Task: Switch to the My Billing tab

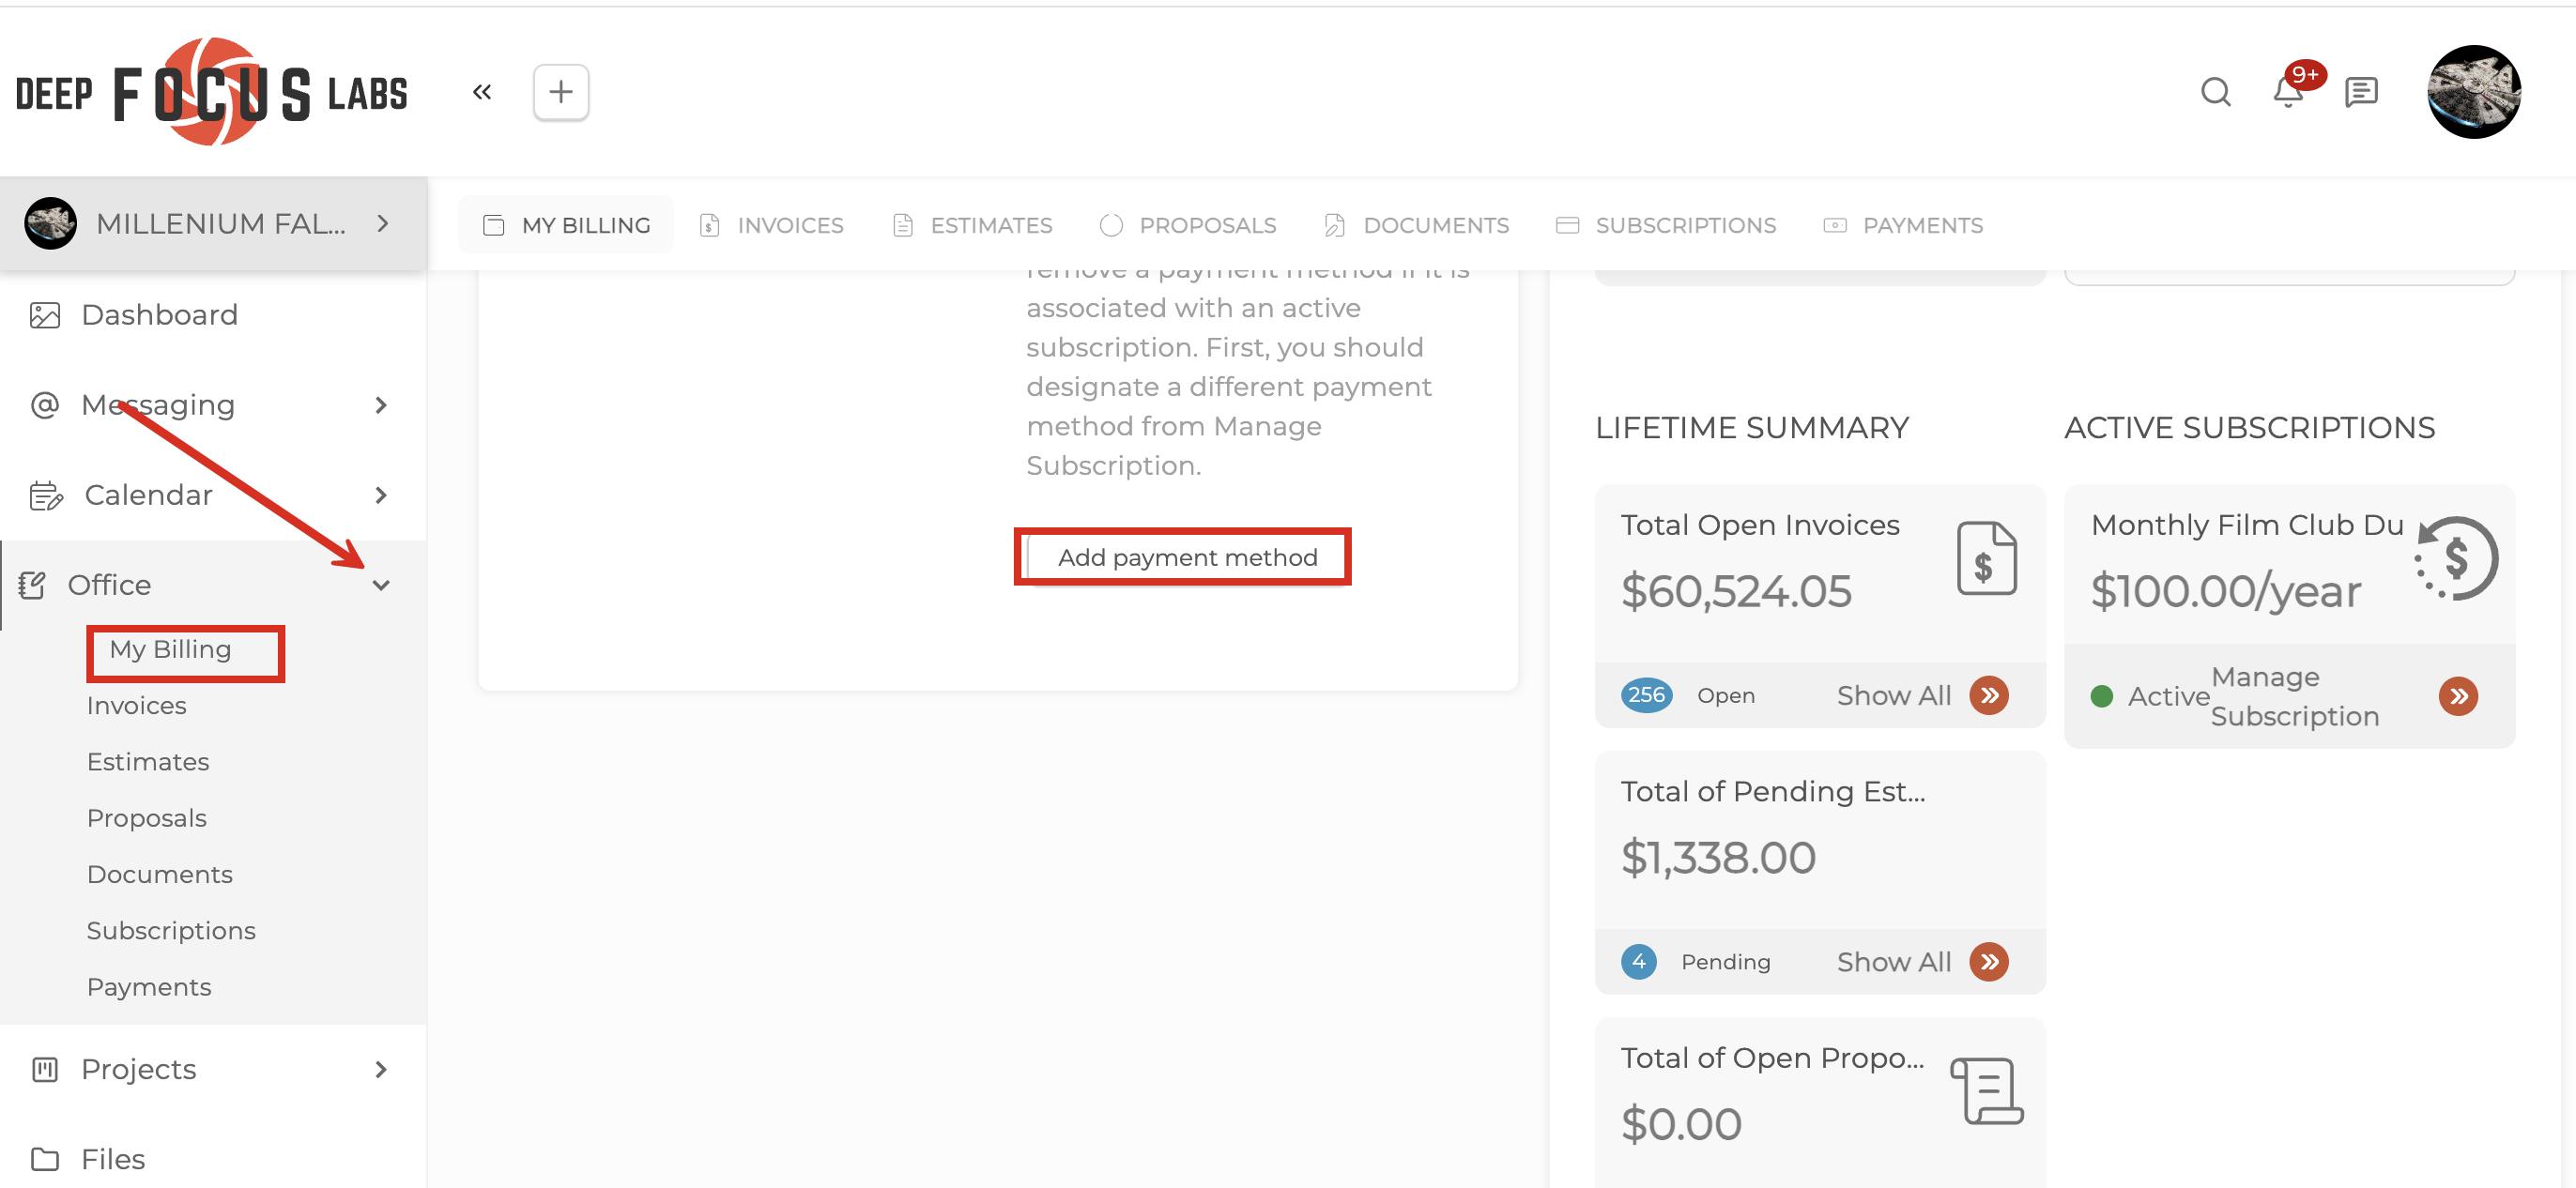Action: coord(566,225)
